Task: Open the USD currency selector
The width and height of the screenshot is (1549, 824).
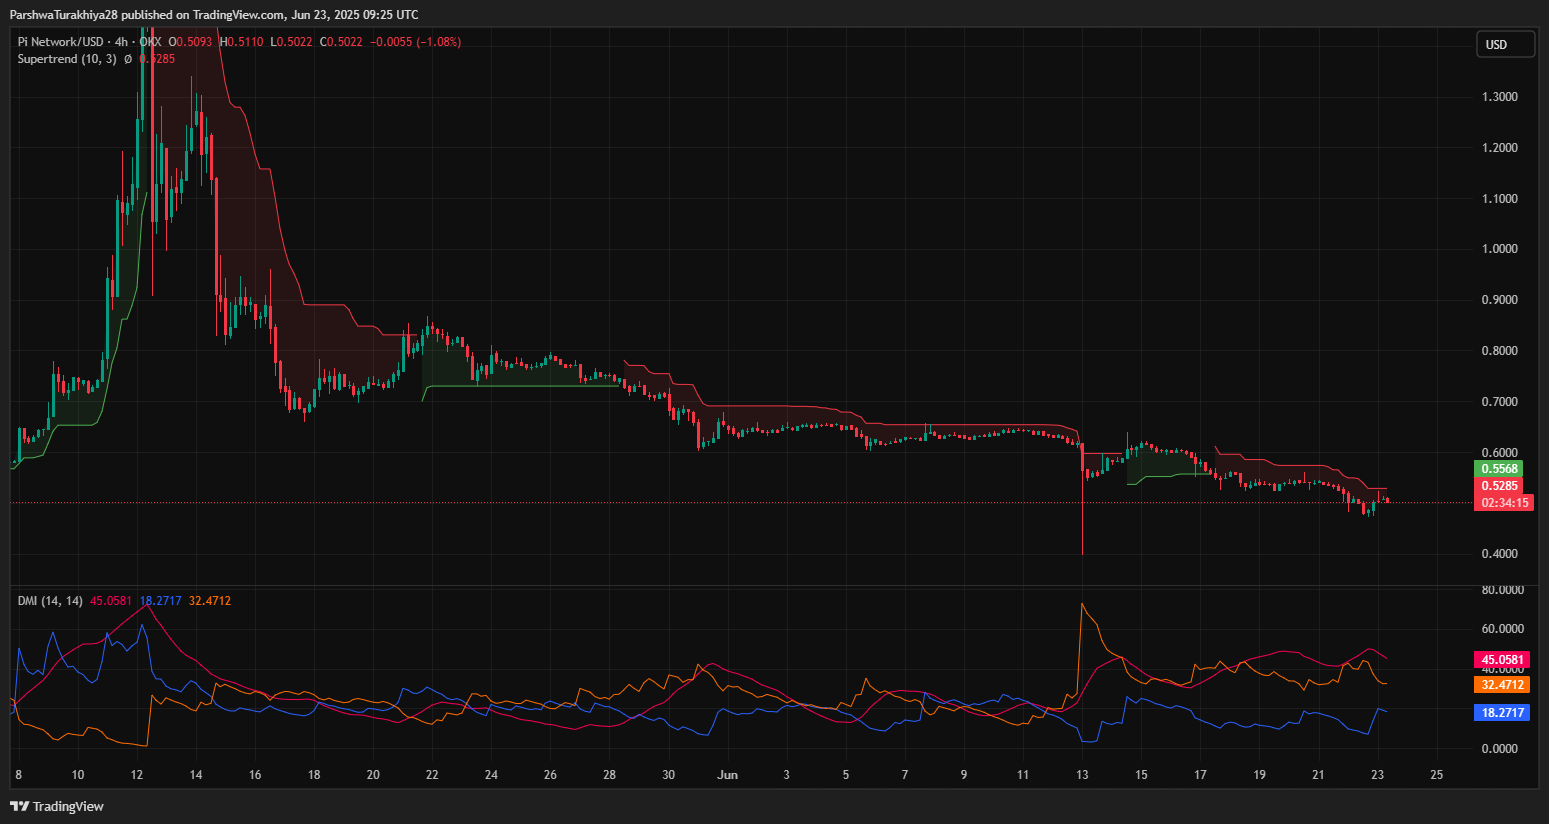Action: [1504, 44]
